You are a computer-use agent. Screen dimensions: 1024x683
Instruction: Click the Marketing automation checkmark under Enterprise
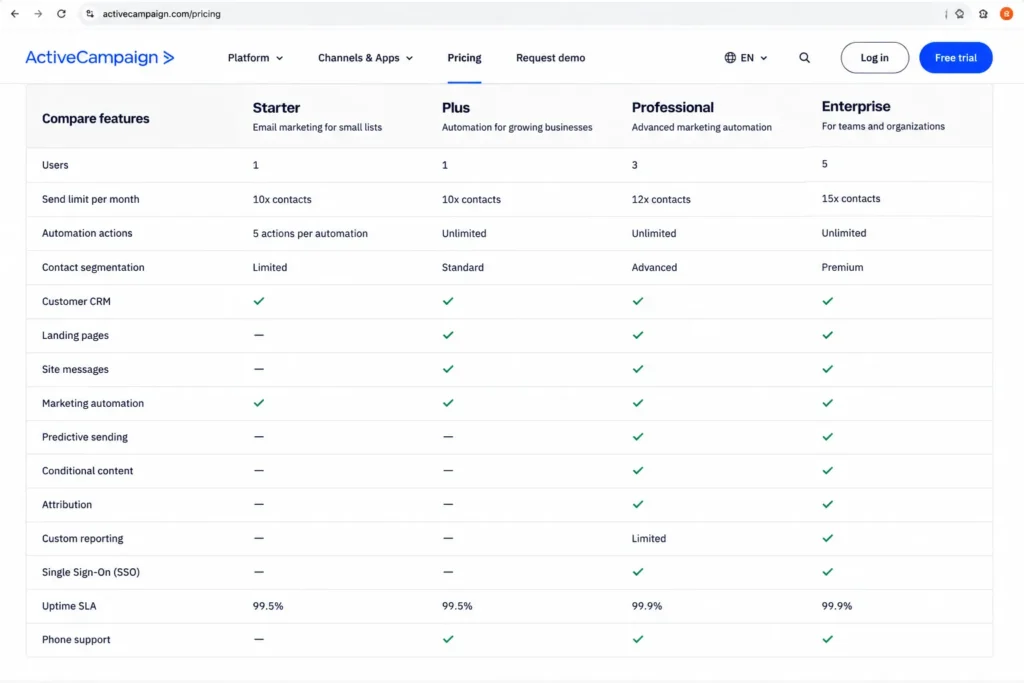tap(827, 403)
